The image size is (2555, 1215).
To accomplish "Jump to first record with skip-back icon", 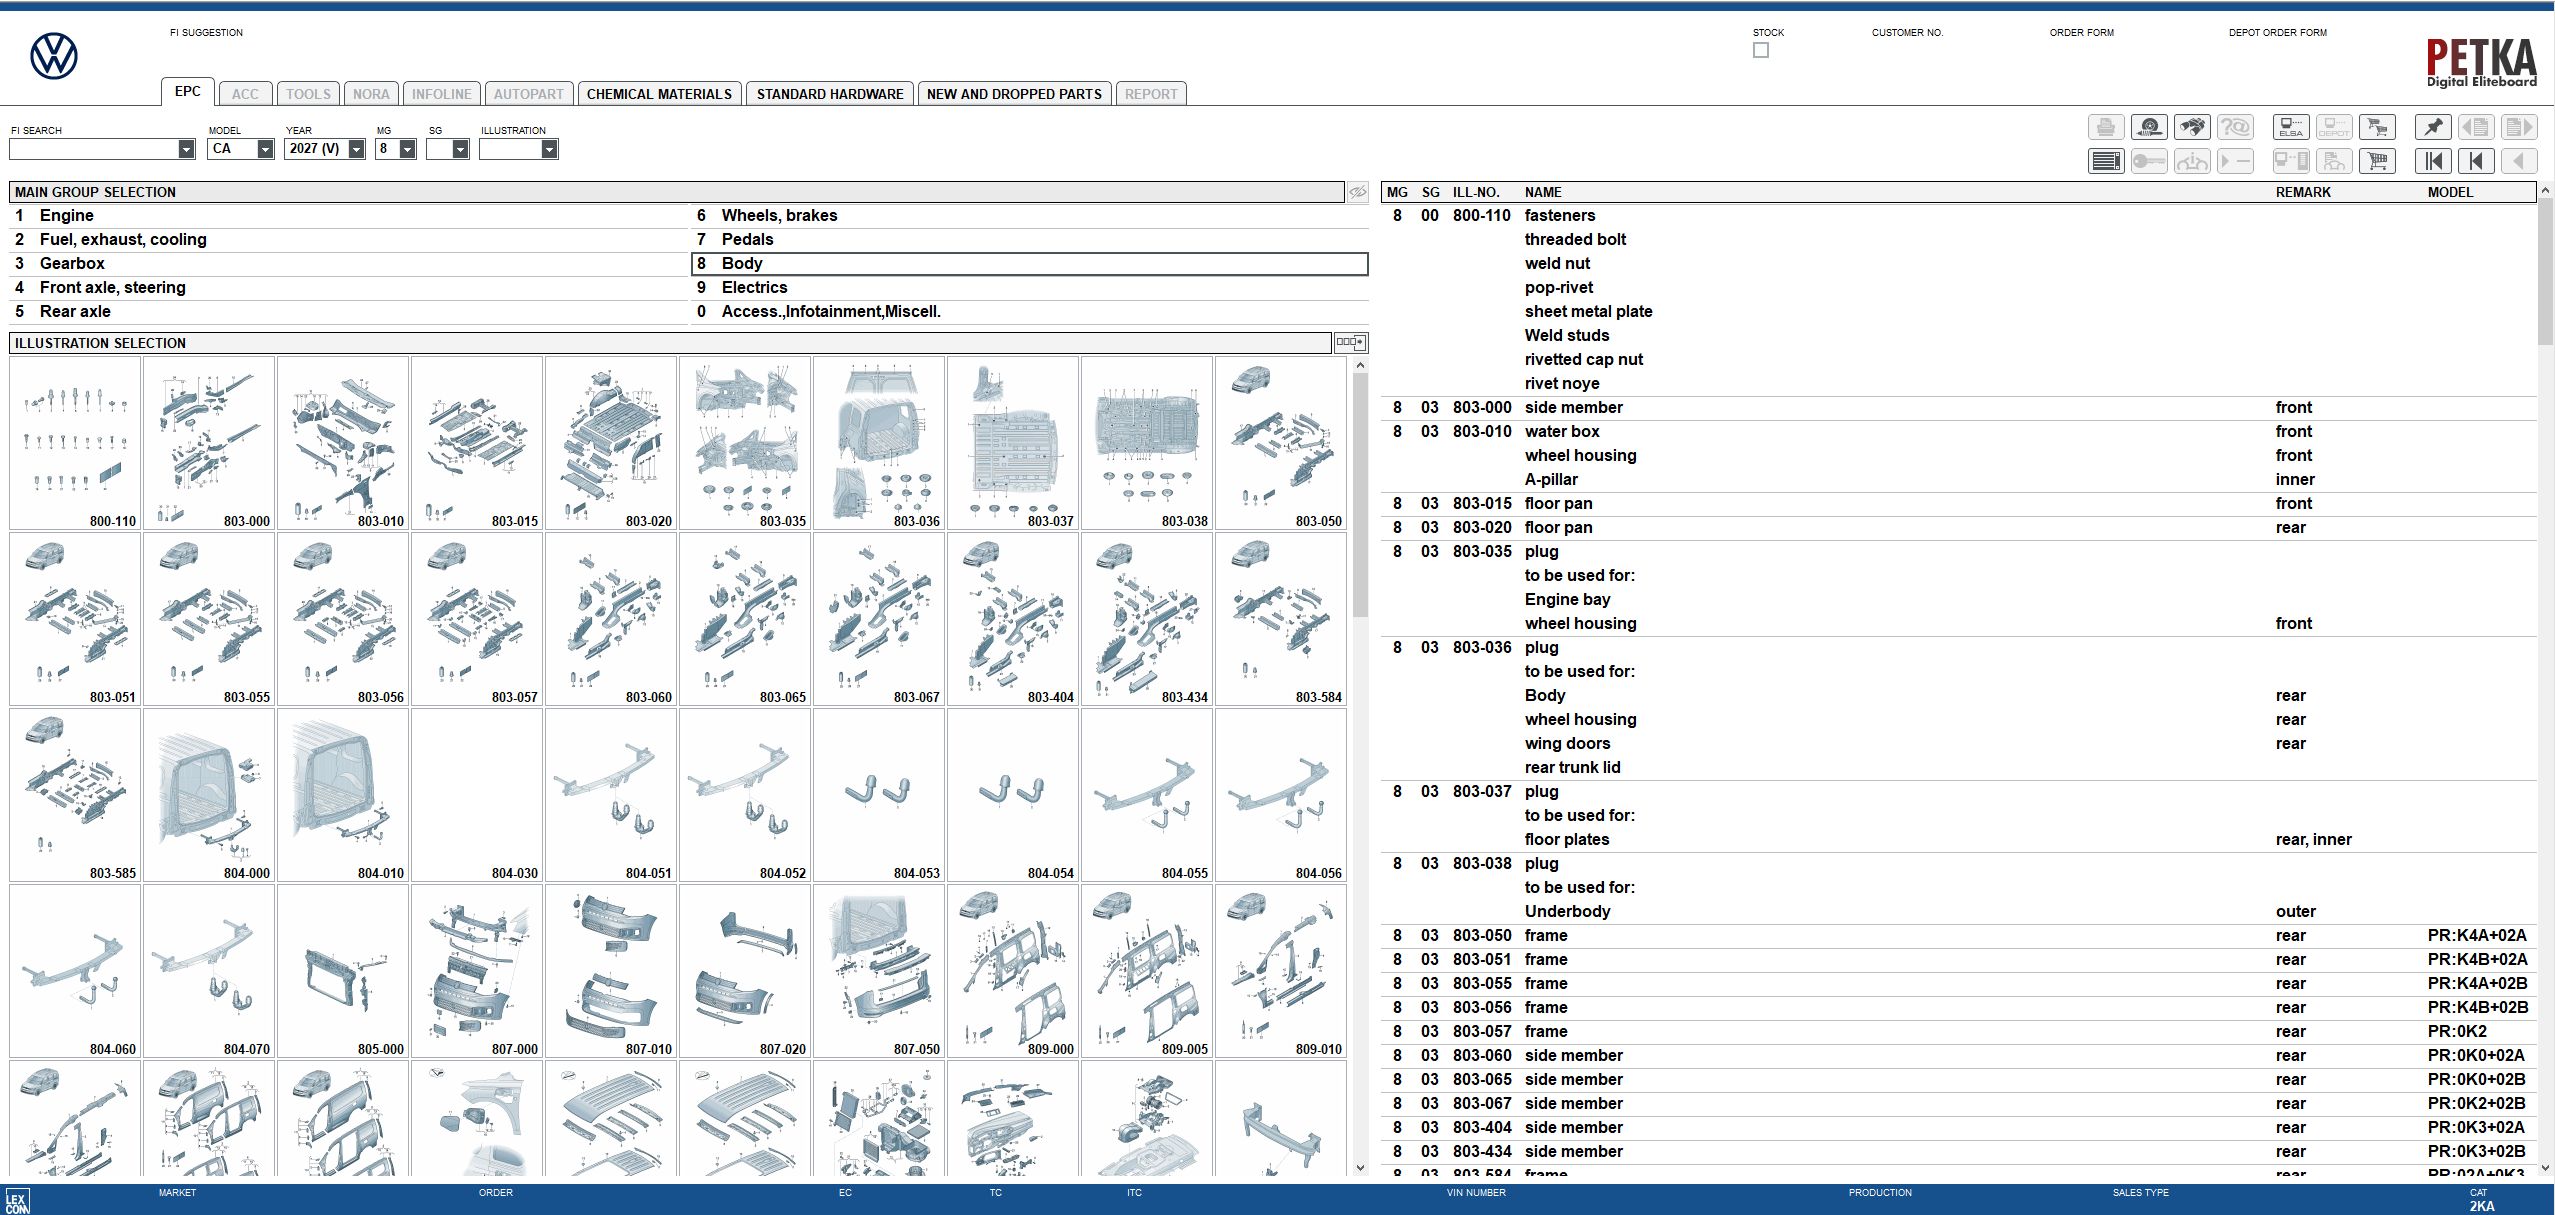I will (2435, 160).
